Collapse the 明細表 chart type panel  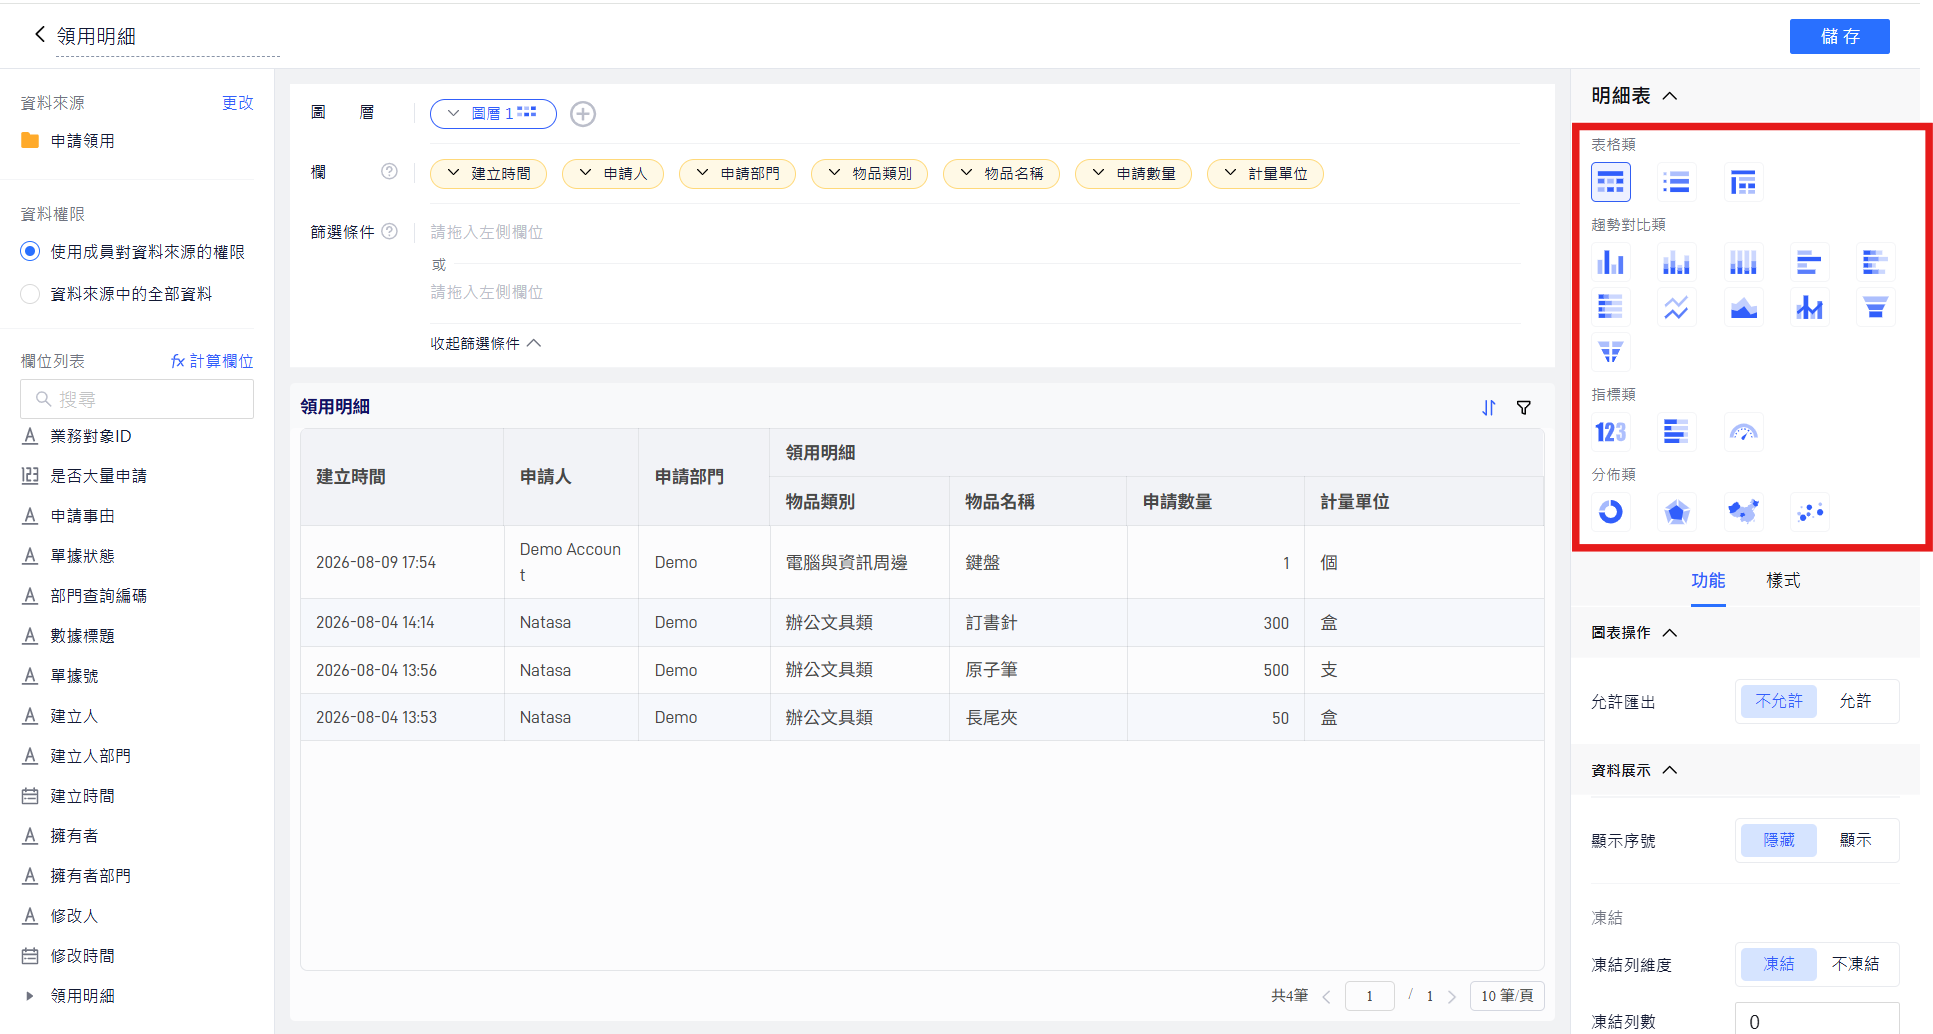(x=1669, y=96)
